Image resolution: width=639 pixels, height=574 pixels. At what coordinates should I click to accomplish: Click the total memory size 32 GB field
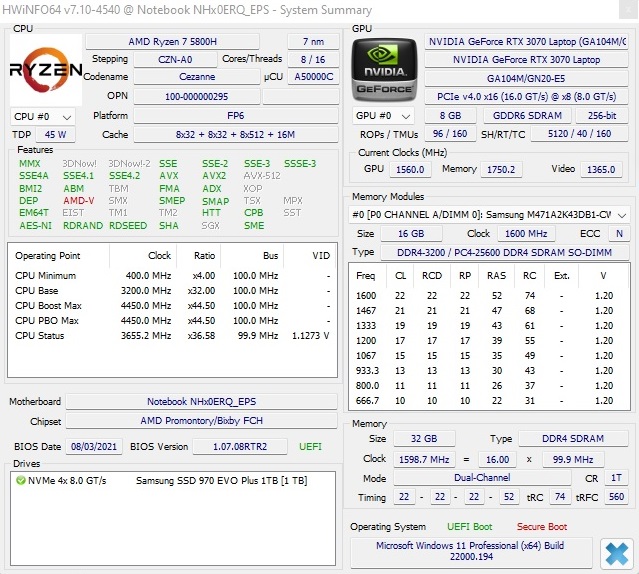point(424,438)
